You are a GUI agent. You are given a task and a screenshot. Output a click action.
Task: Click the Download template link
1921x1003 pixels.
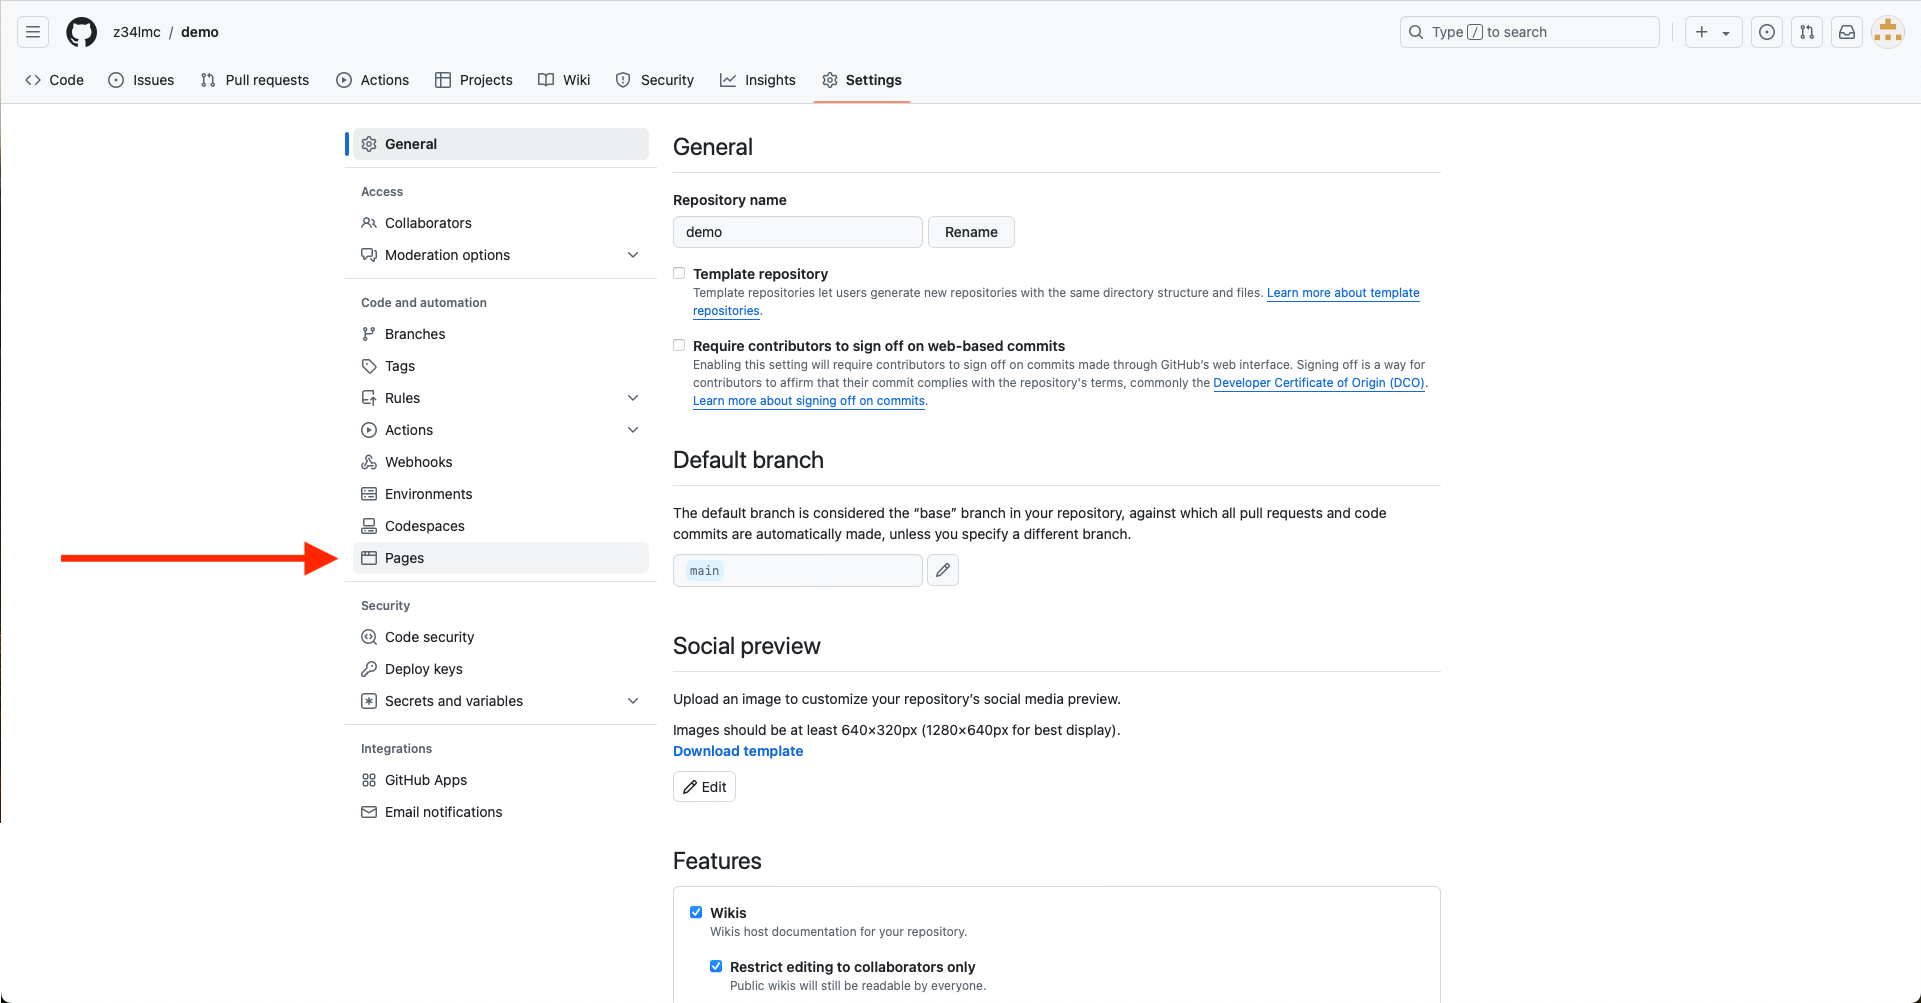click(737, 751)
